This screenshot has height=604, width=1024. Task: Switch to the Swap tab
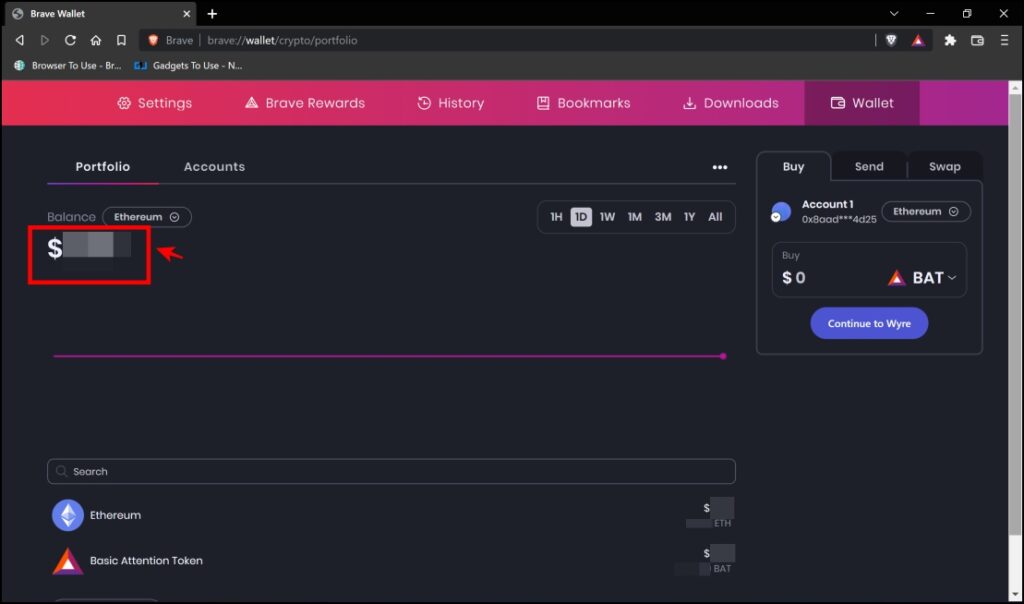tap(945, 167)
